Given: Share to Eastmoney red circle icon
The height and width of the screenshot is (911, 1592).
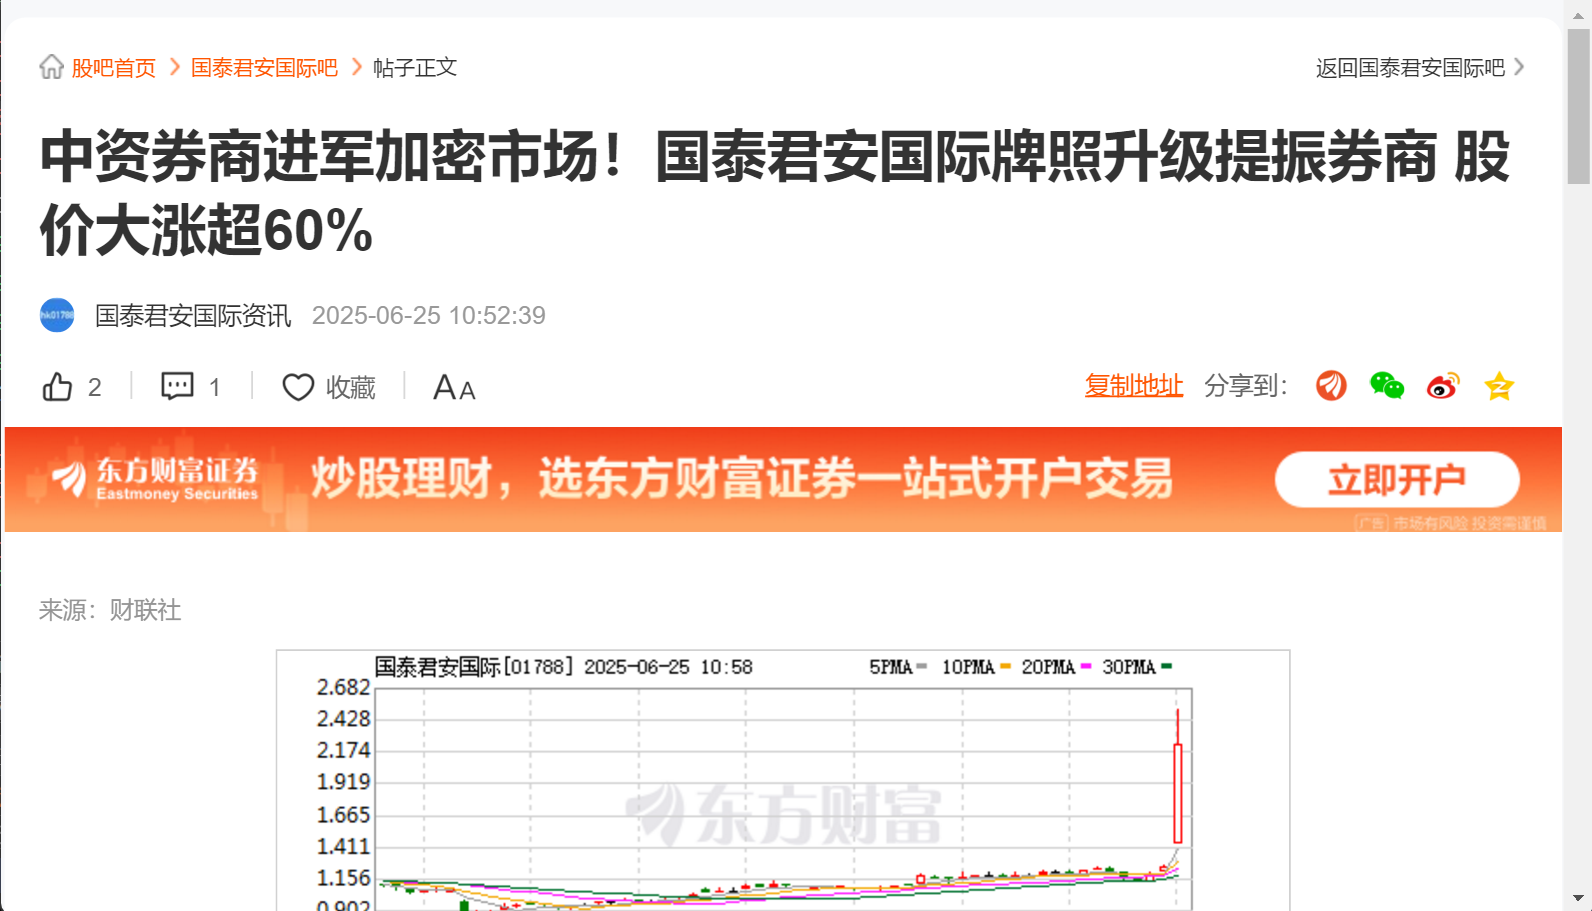Looking at the screenshot, I should coord(1331,385).
